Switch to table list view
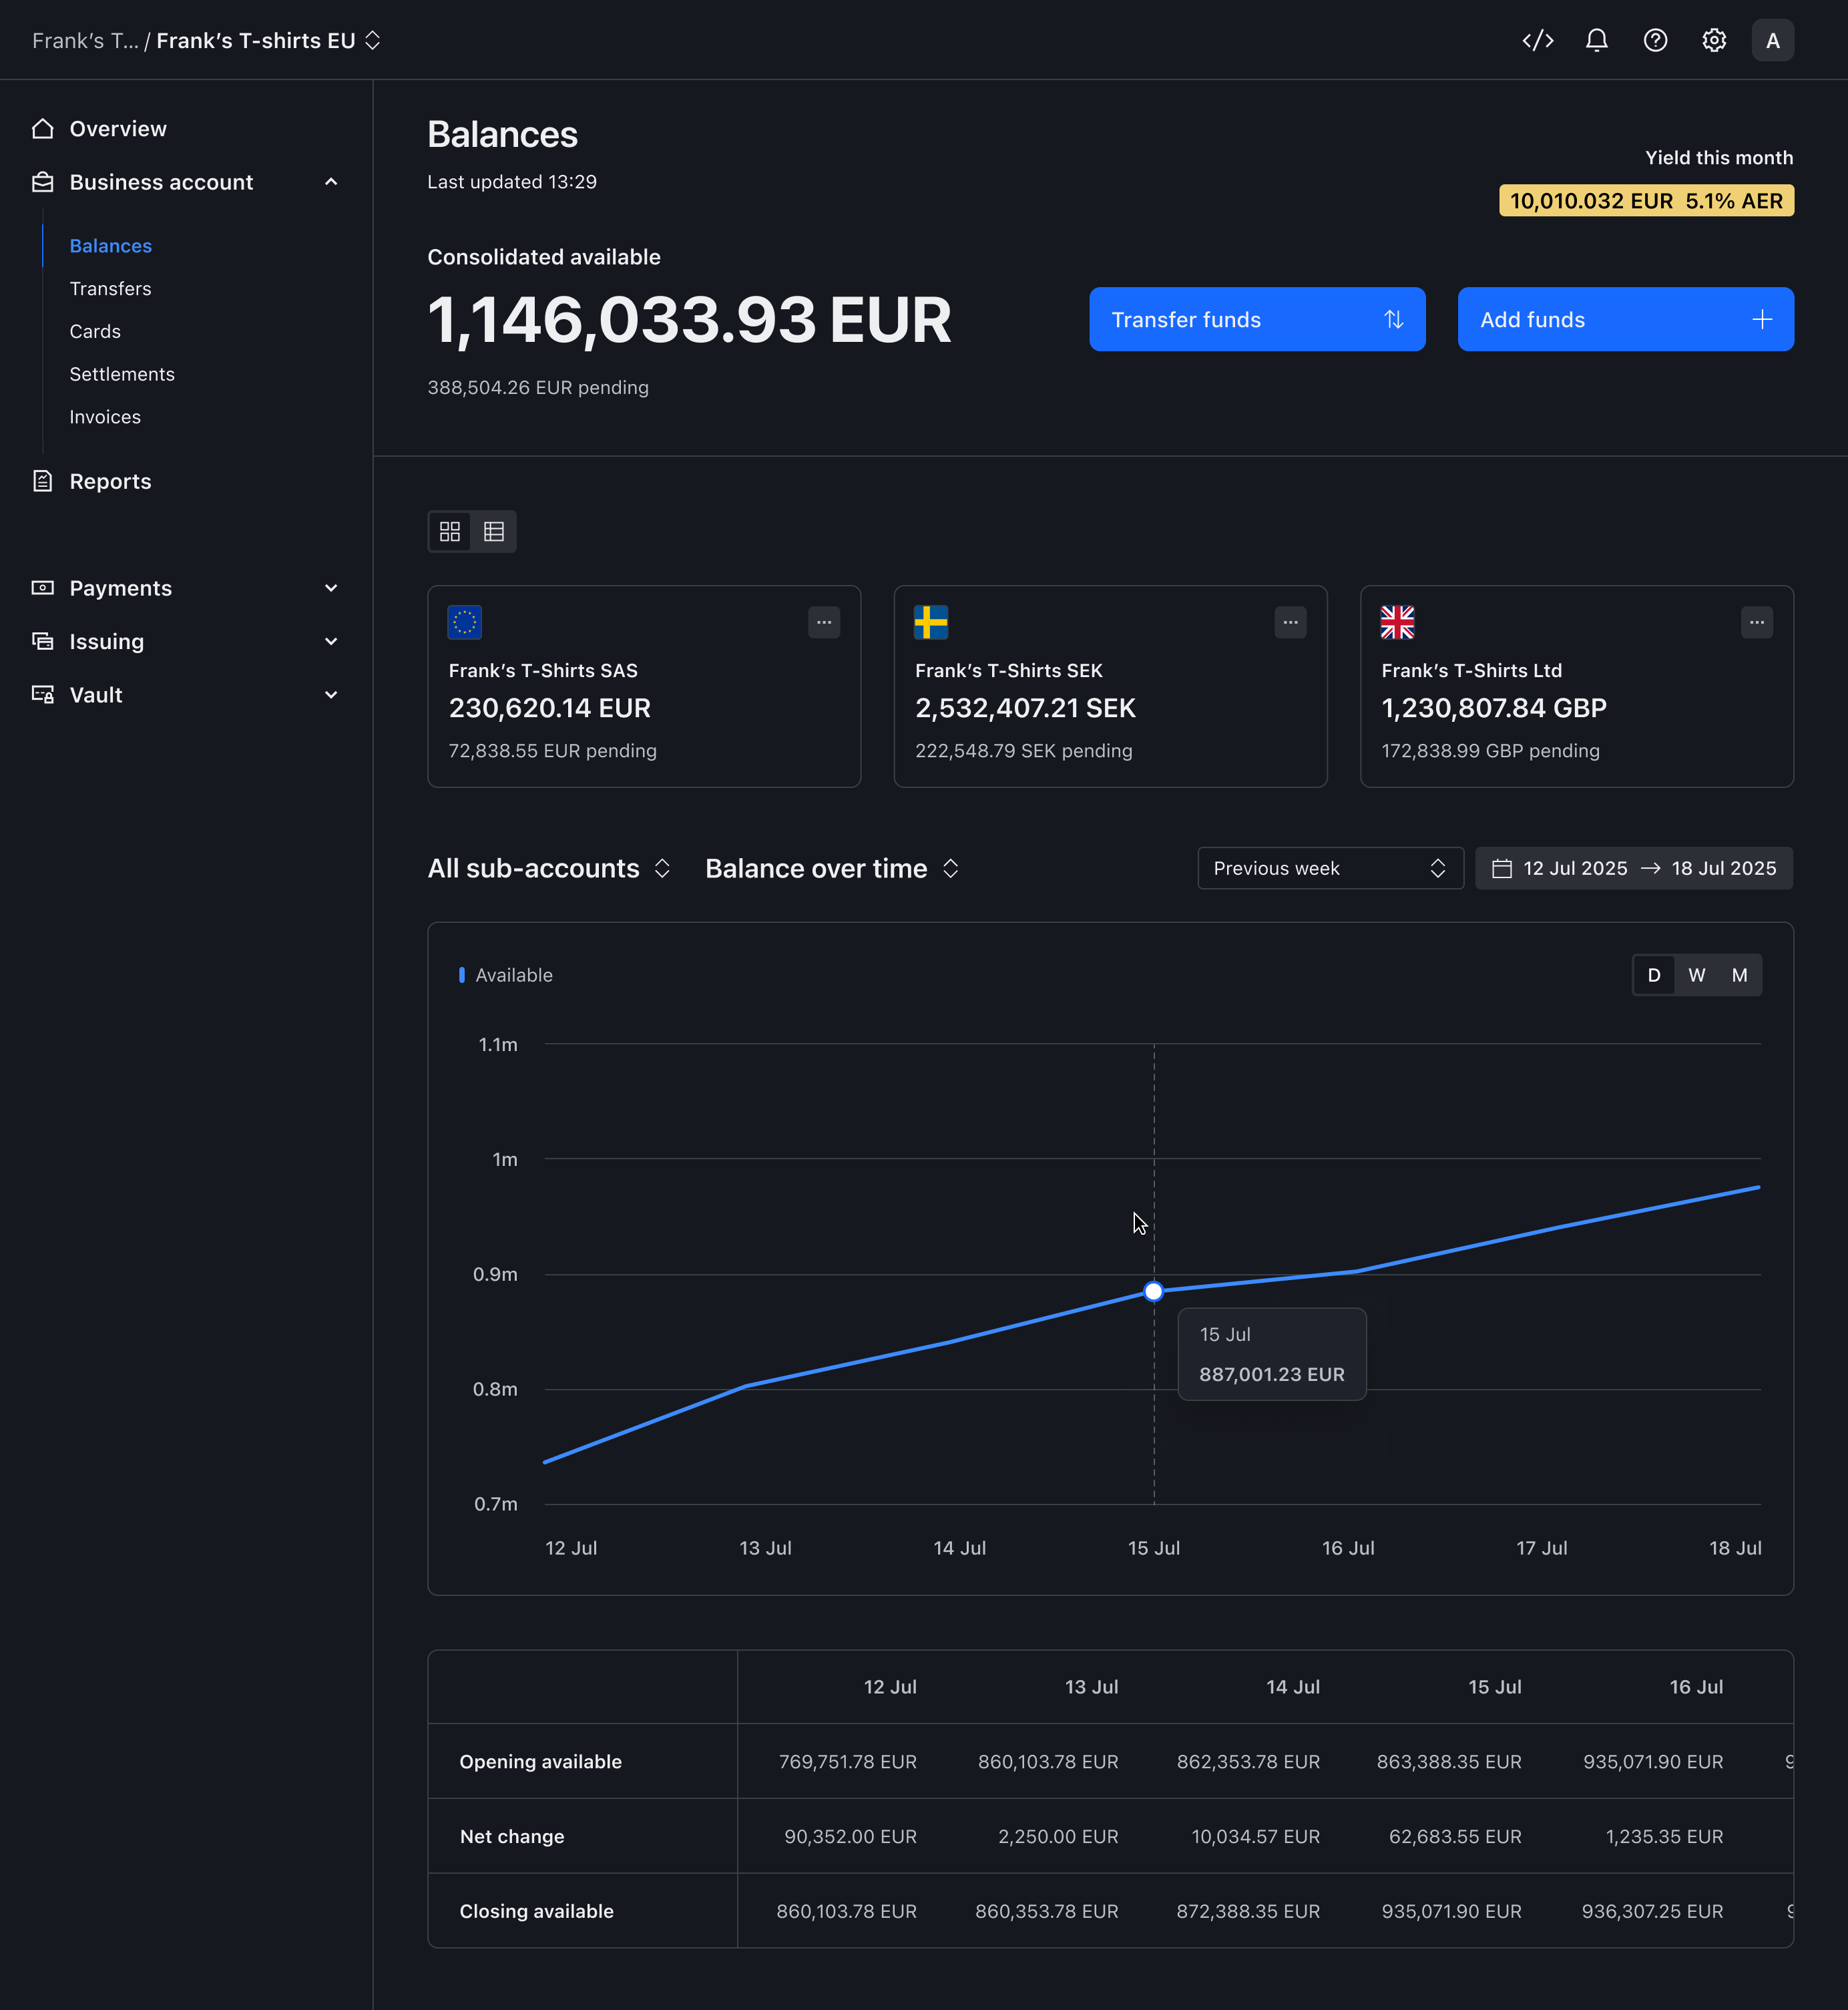The height and width of the screenshot is (2010, 1848). [494, 531]
